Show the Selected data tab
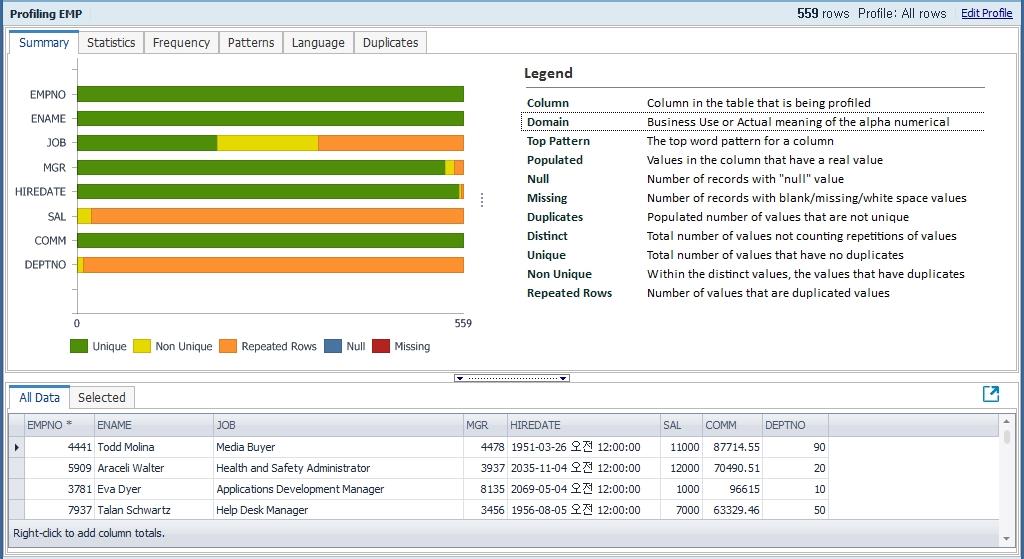The width and height of the screenshot is (1024, 559). pyautogui.click(x=102, y=398)
